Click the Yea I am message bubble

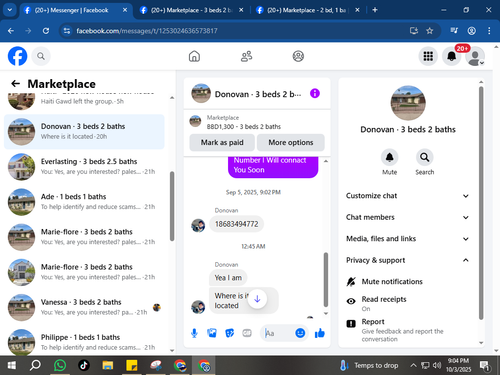228,278
